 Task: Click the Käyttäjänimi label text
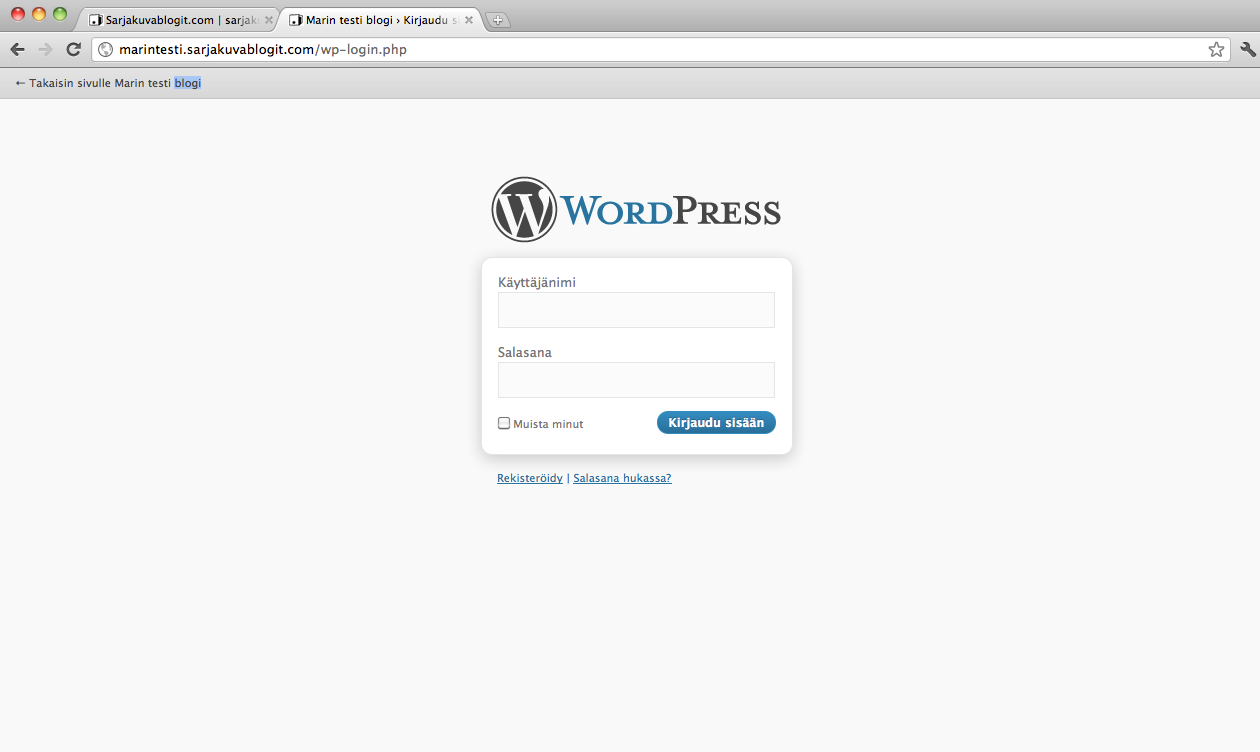pos(537,283)
